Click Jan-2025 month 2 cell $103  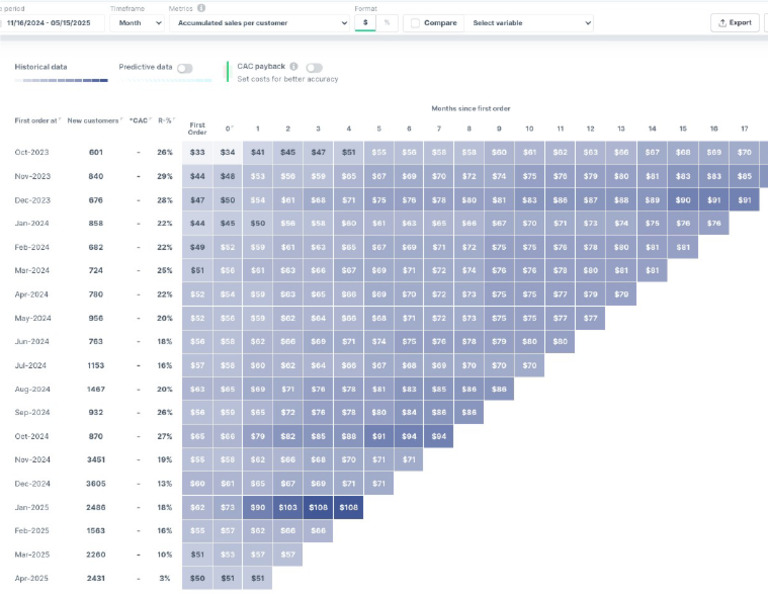[x=288, y=507]
